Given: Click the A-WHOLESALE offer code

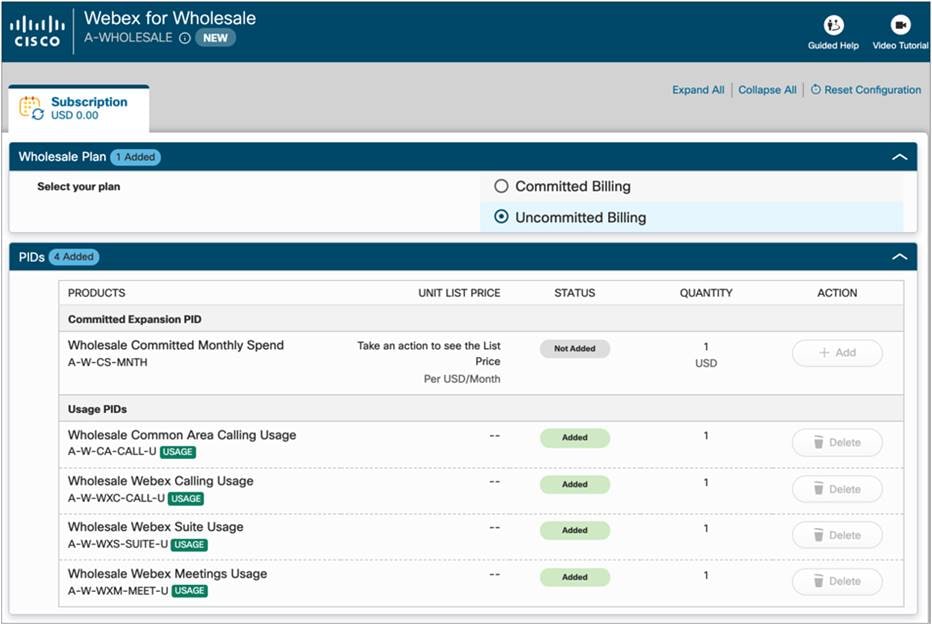Looking at the screenshot, I should pyautogui.click(x=128, y=38).
